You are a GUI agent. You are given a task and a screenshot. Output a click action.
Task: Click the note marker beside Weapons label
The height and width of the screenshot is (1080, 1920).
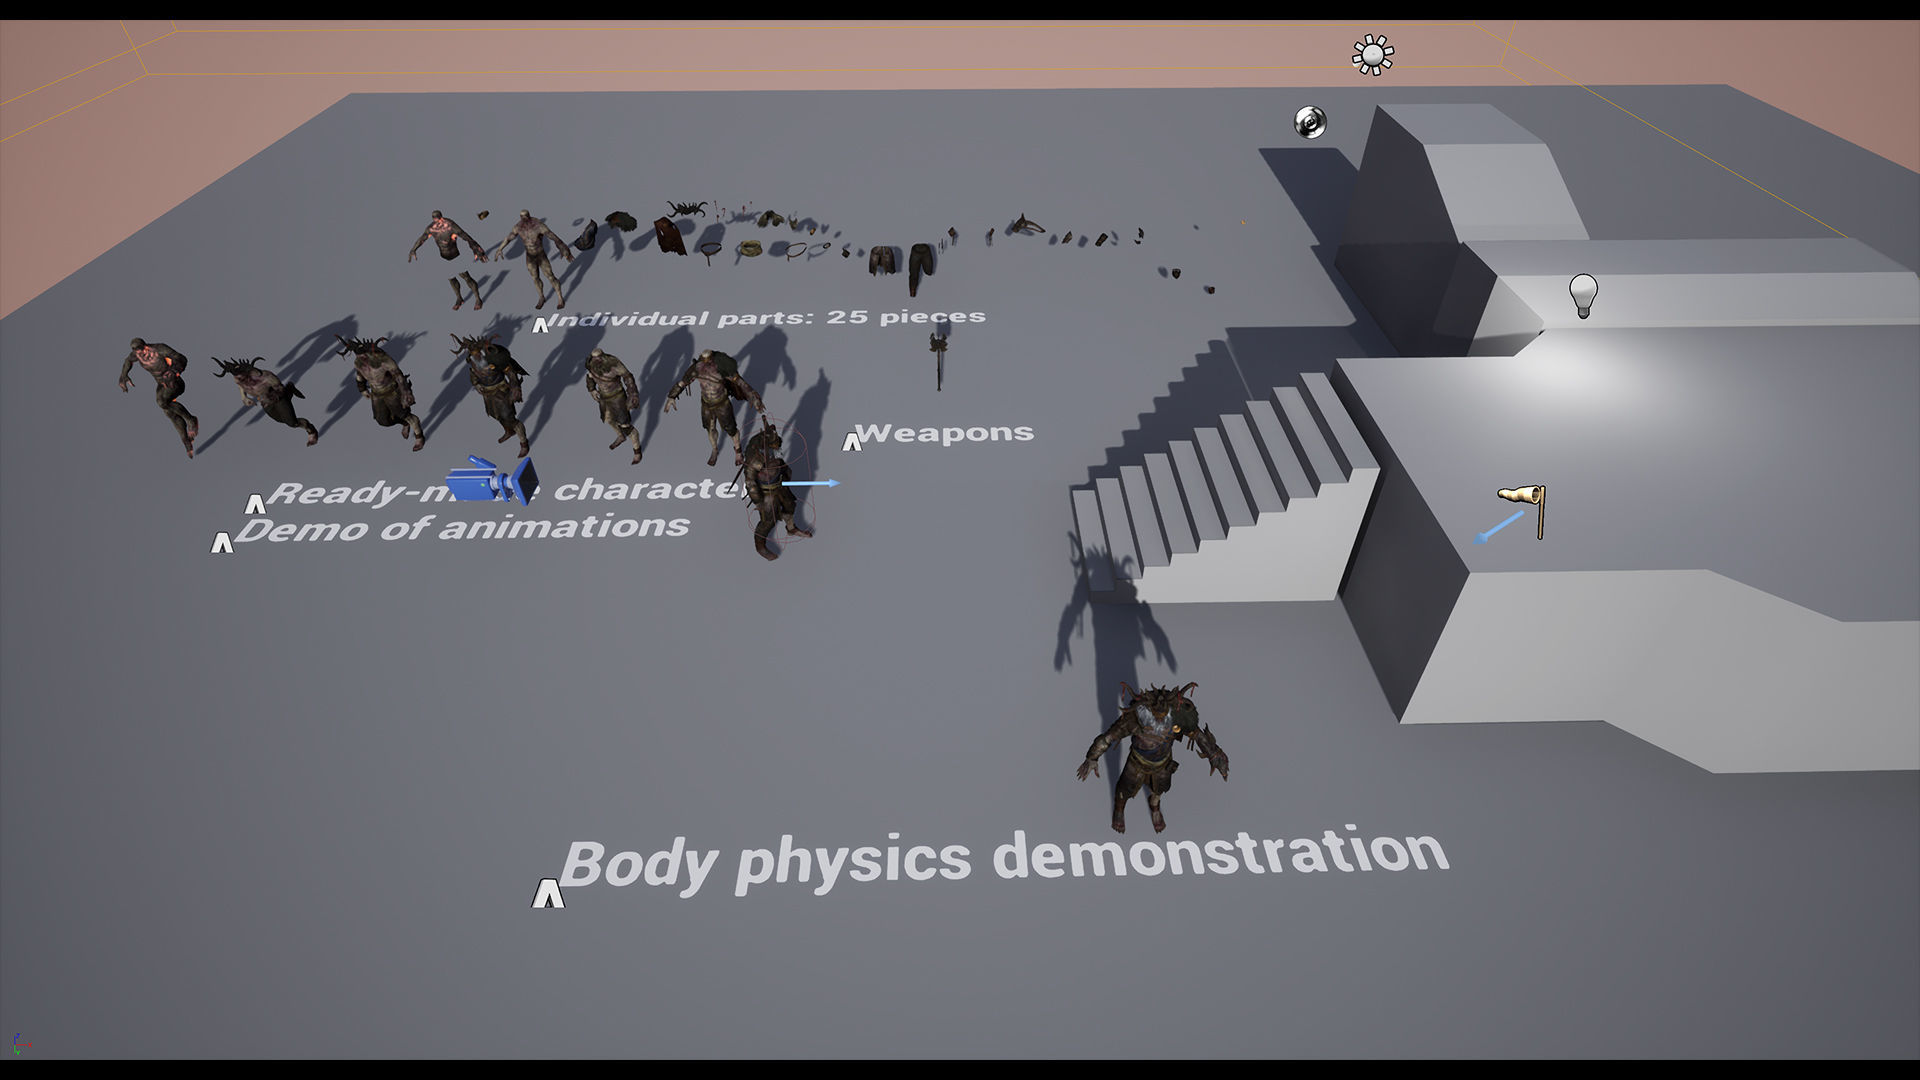click(852, 440)
